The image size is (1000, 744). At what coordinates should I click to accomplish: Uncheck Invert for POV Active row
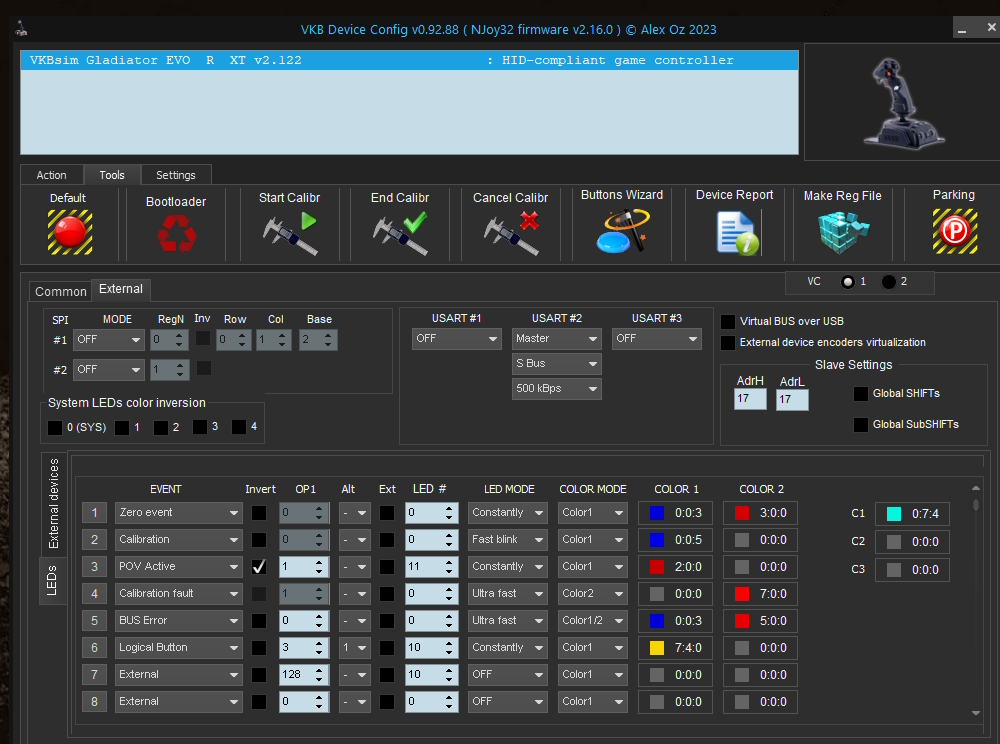point(259,566)
